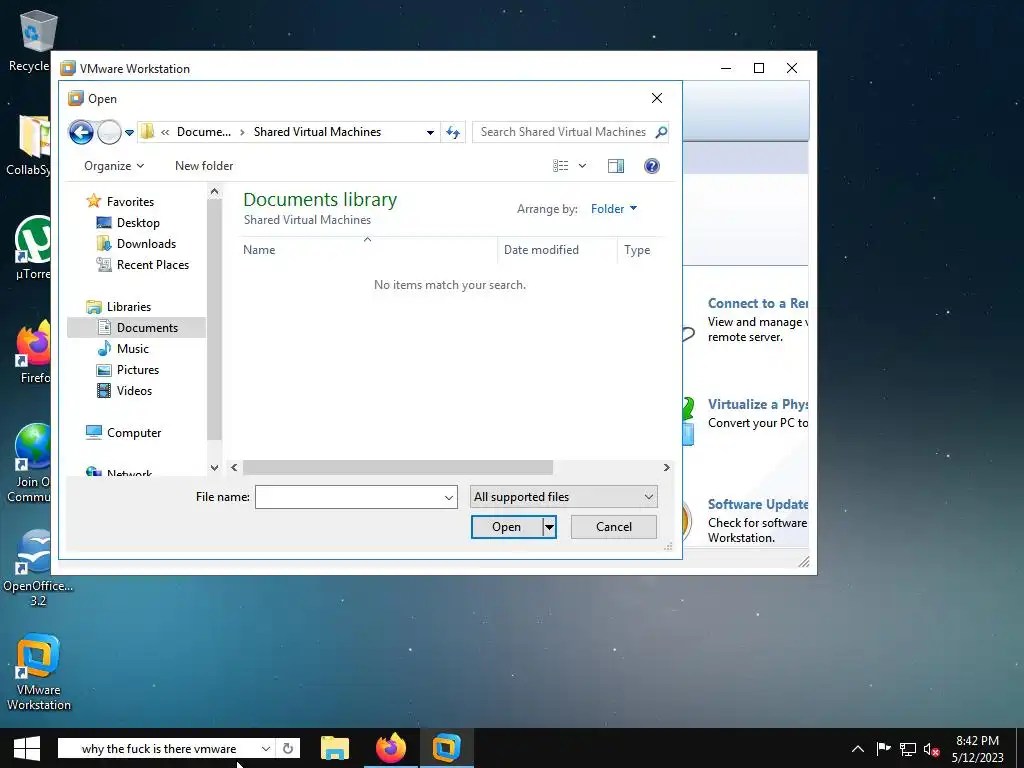This screenshot has height=768, width=1024.
Task: Open the Firefox desktop shortcut
Action: tap(34, 352)
